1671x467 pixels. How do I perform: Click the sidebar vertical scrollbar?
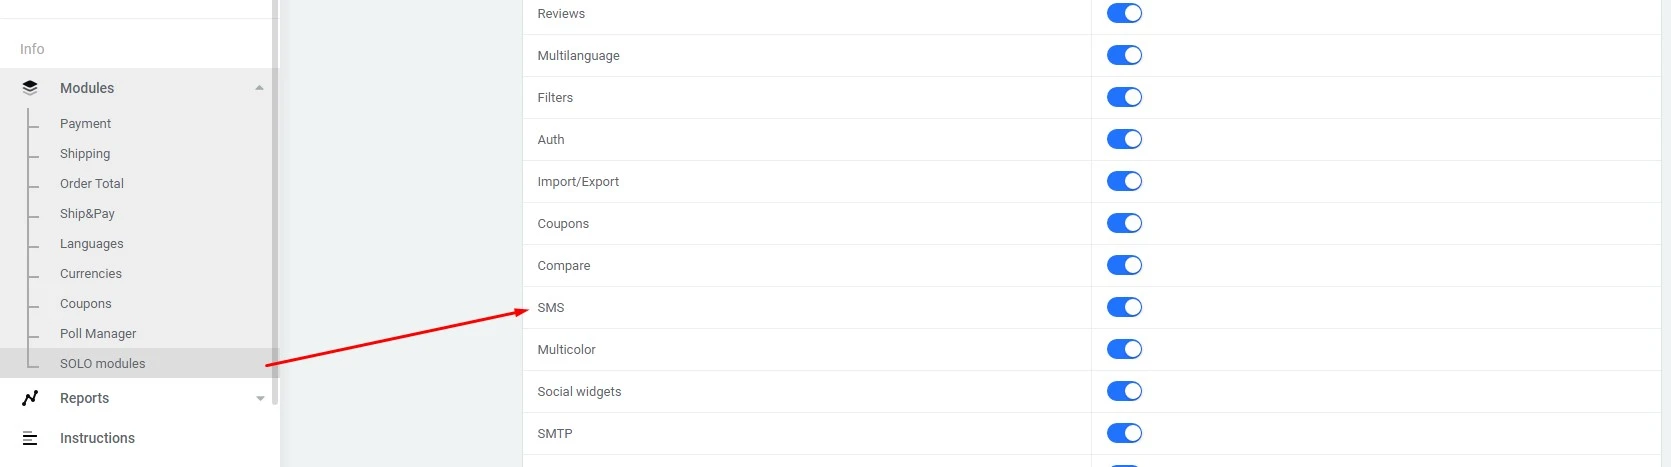(275, 200)
